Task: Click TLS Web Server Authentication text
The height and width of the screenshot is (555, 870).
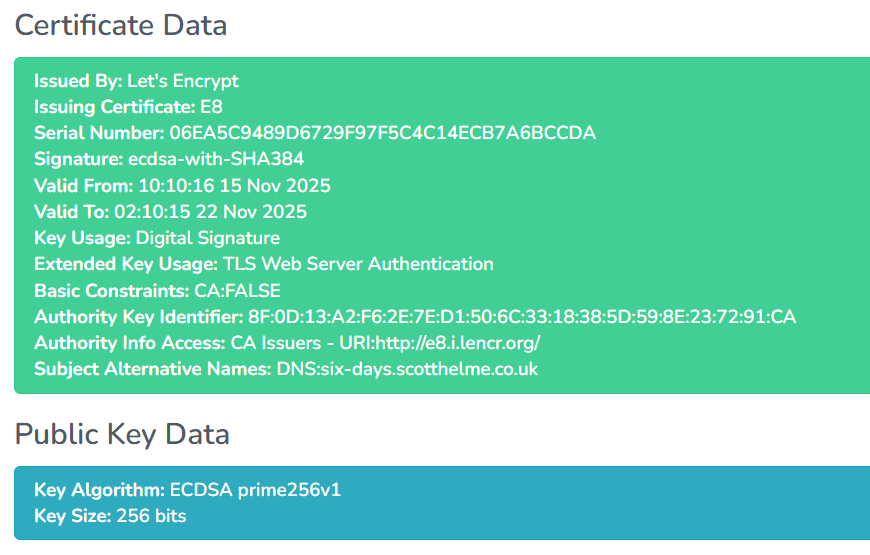Action: click(358, 264)
